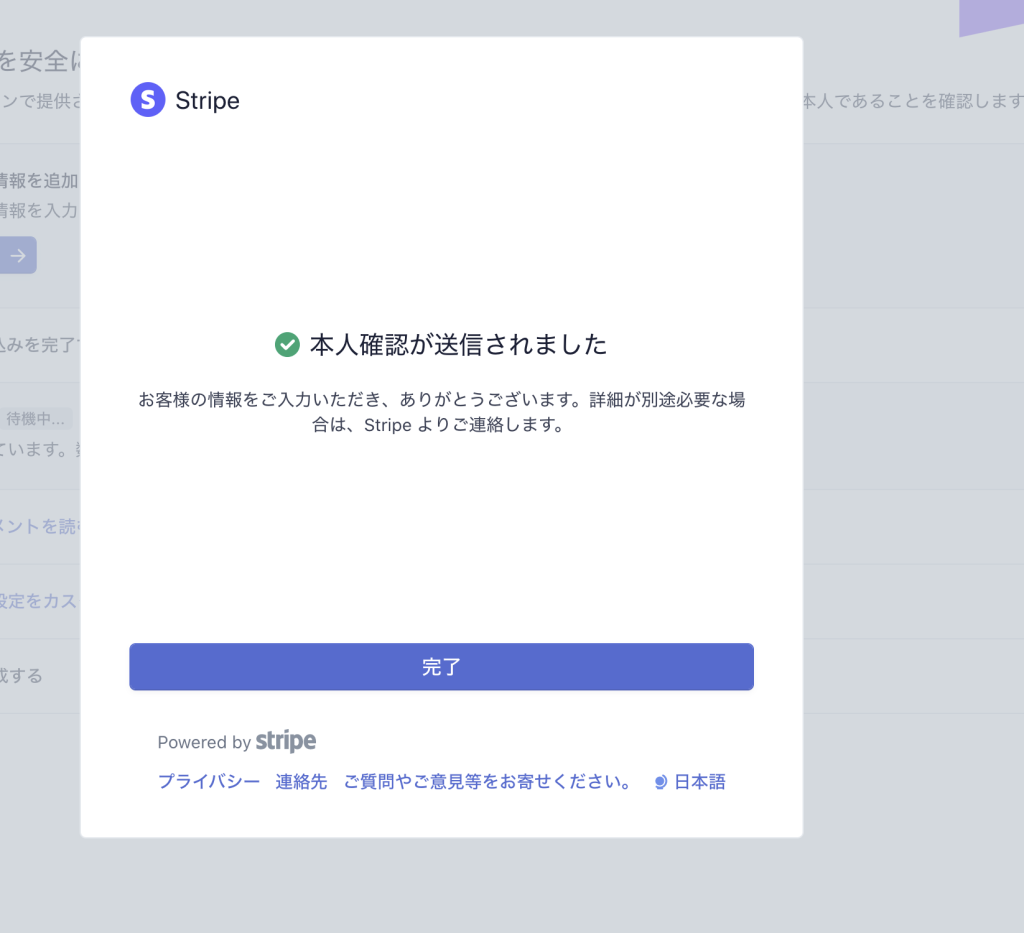Click the partially hidden メントを読 link

coord(39,527)
